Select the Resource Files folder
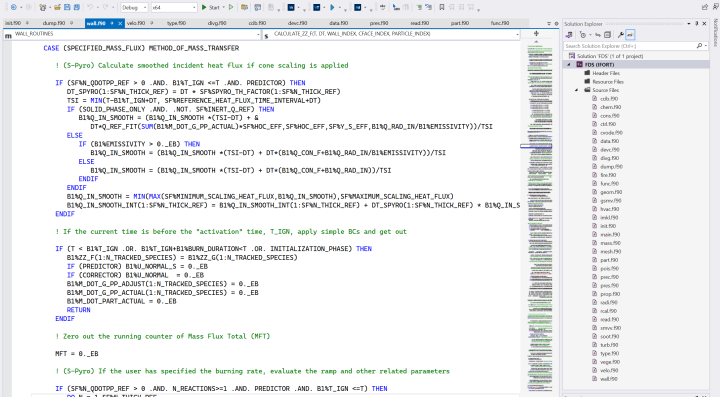 point(608,82)
